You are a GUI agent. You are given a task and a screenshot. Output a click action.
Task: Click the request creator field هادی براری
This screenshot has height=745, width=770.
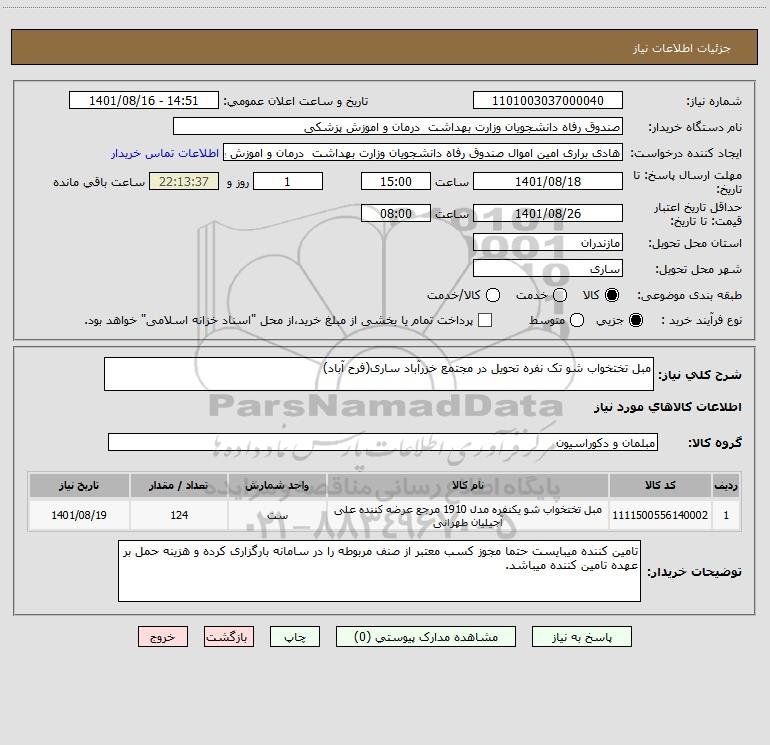[x=423, y=153]
